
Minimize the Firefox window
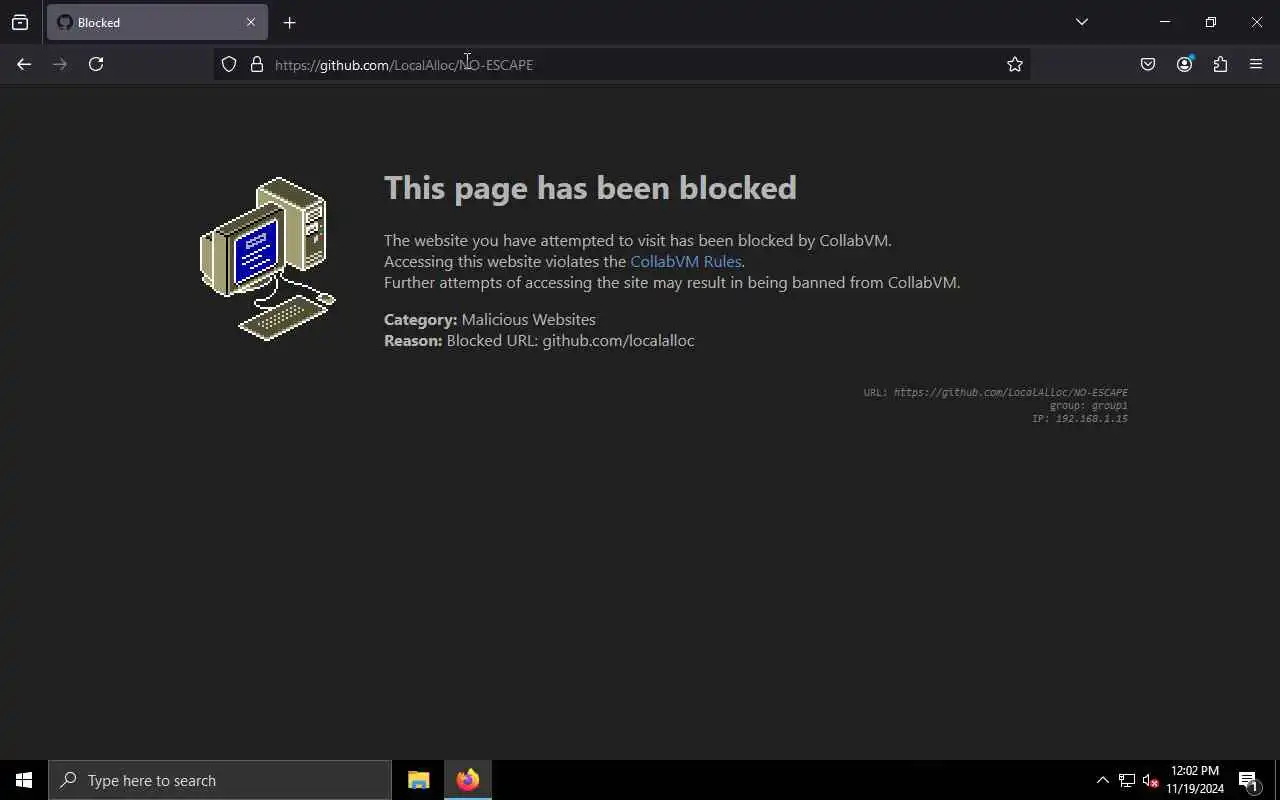click(x=1165, y=22)
